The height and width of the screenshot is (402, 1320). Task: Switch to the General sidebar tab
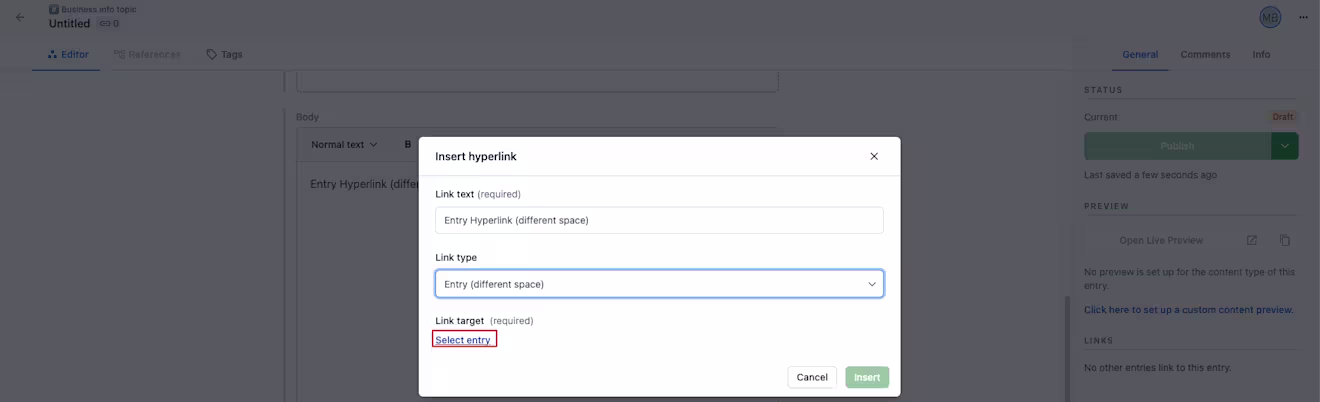tap(1140, 55)
